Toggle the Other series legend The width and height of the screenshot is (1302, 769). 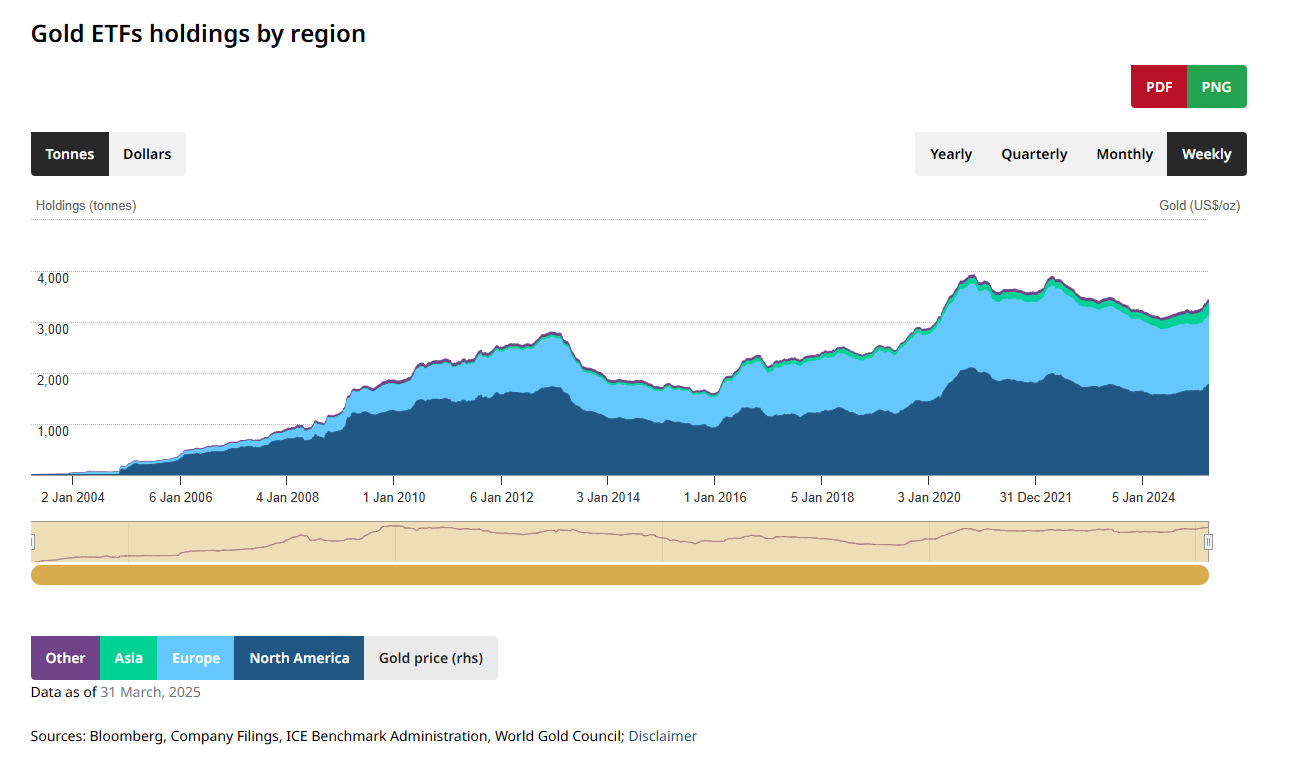point(65,658)
